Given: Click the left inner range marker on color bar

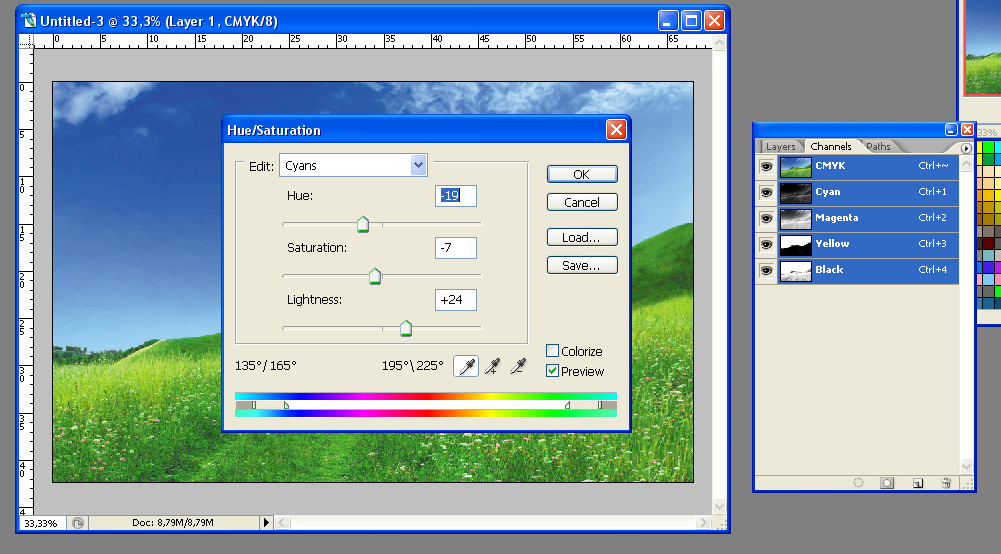Looking at the screenshot, I should (286, 405).
